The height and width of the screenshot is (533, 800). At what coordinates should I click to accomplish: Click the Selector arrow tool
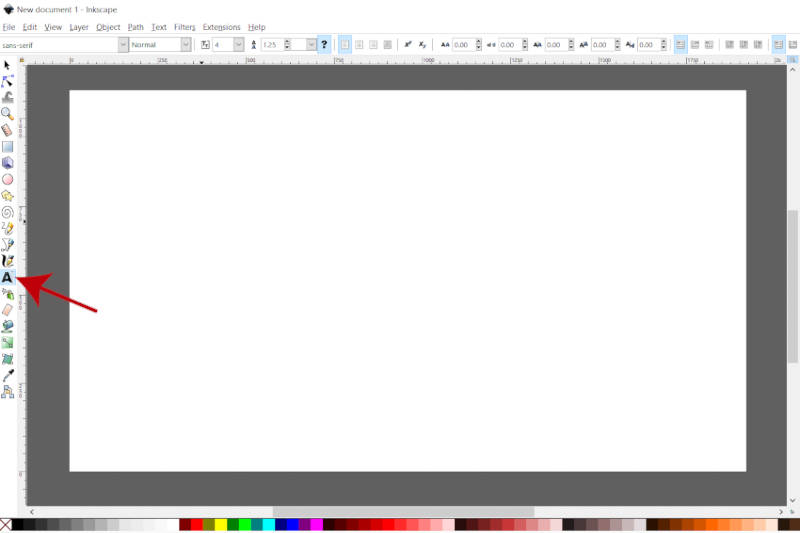pos(7,65)
